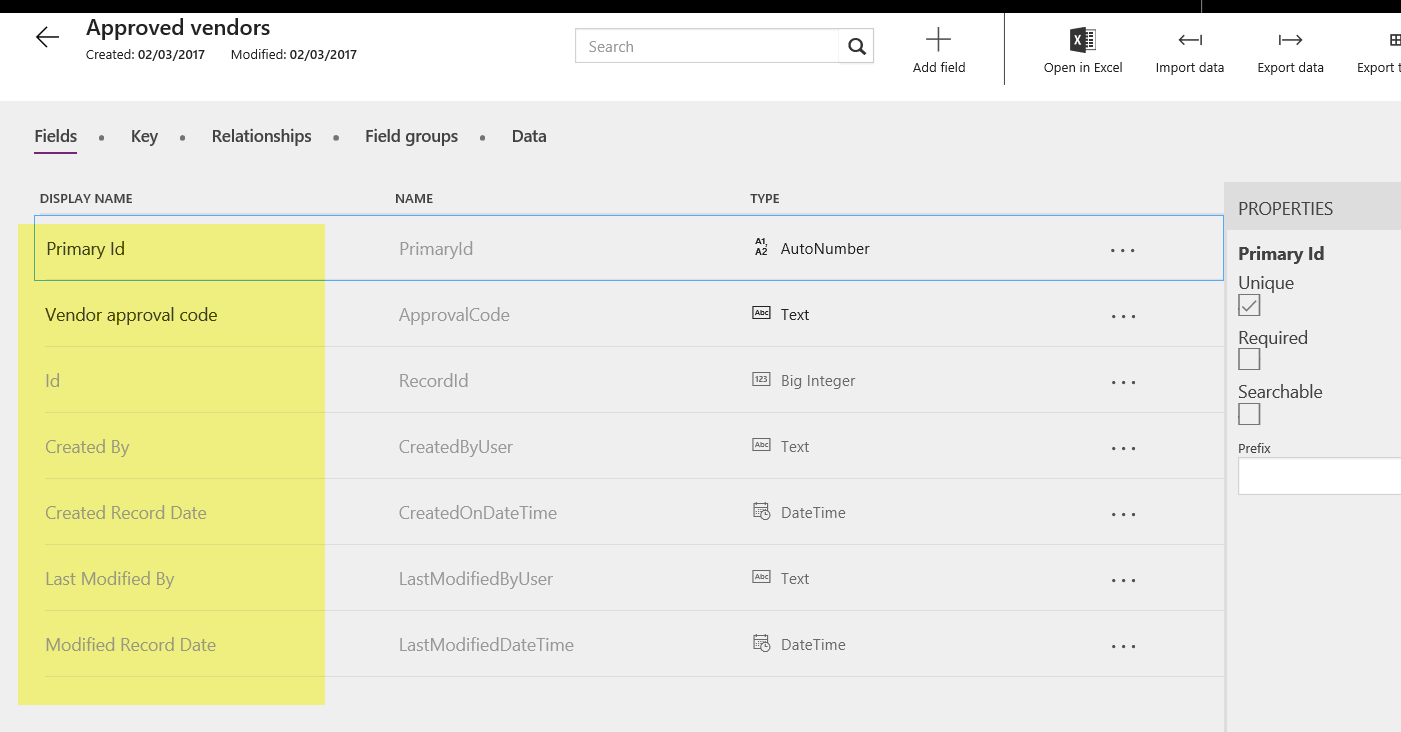Select the Data tab
1401x732 pixels.
click(x=529, y=136)
